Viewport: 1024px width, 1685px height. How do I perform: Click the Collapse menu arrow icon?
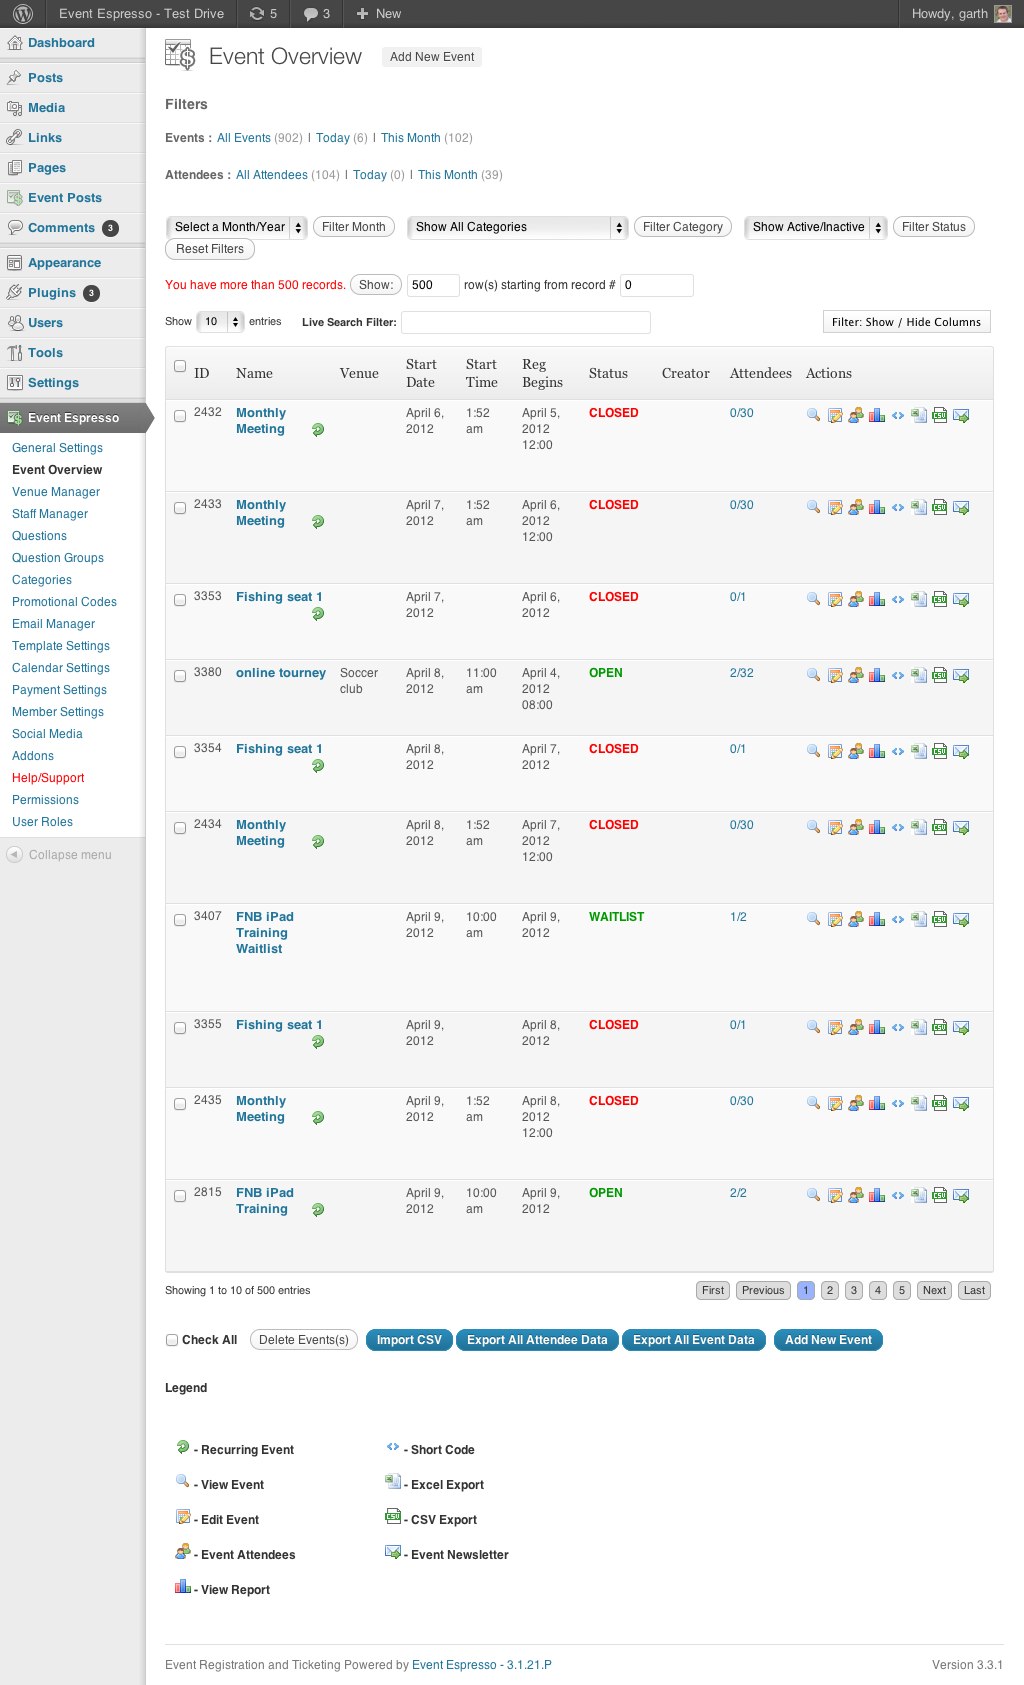tap(14, 855)
